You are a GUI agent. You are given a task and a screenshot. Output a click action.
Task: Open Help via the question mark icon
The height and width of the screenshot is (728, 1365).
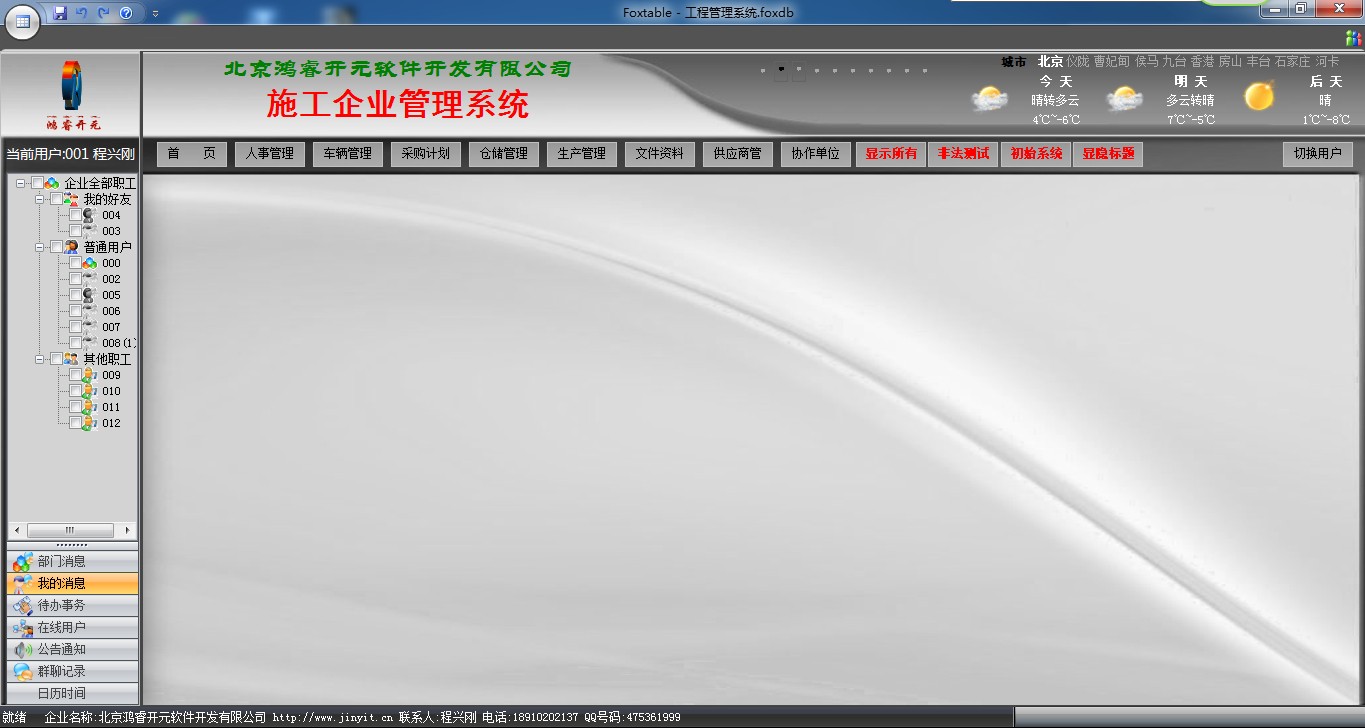[x=126, y=13]
